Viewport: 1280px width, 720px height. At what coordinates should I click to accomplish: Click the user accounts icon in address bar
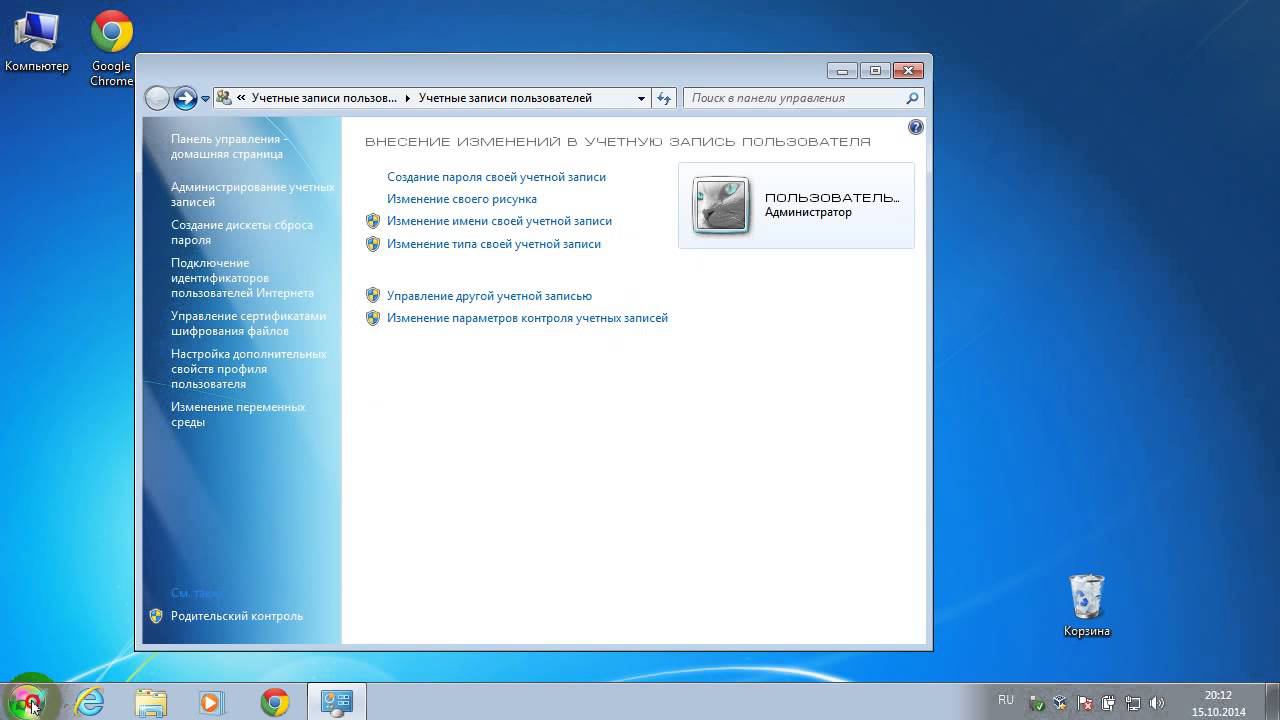coord(224,98)
